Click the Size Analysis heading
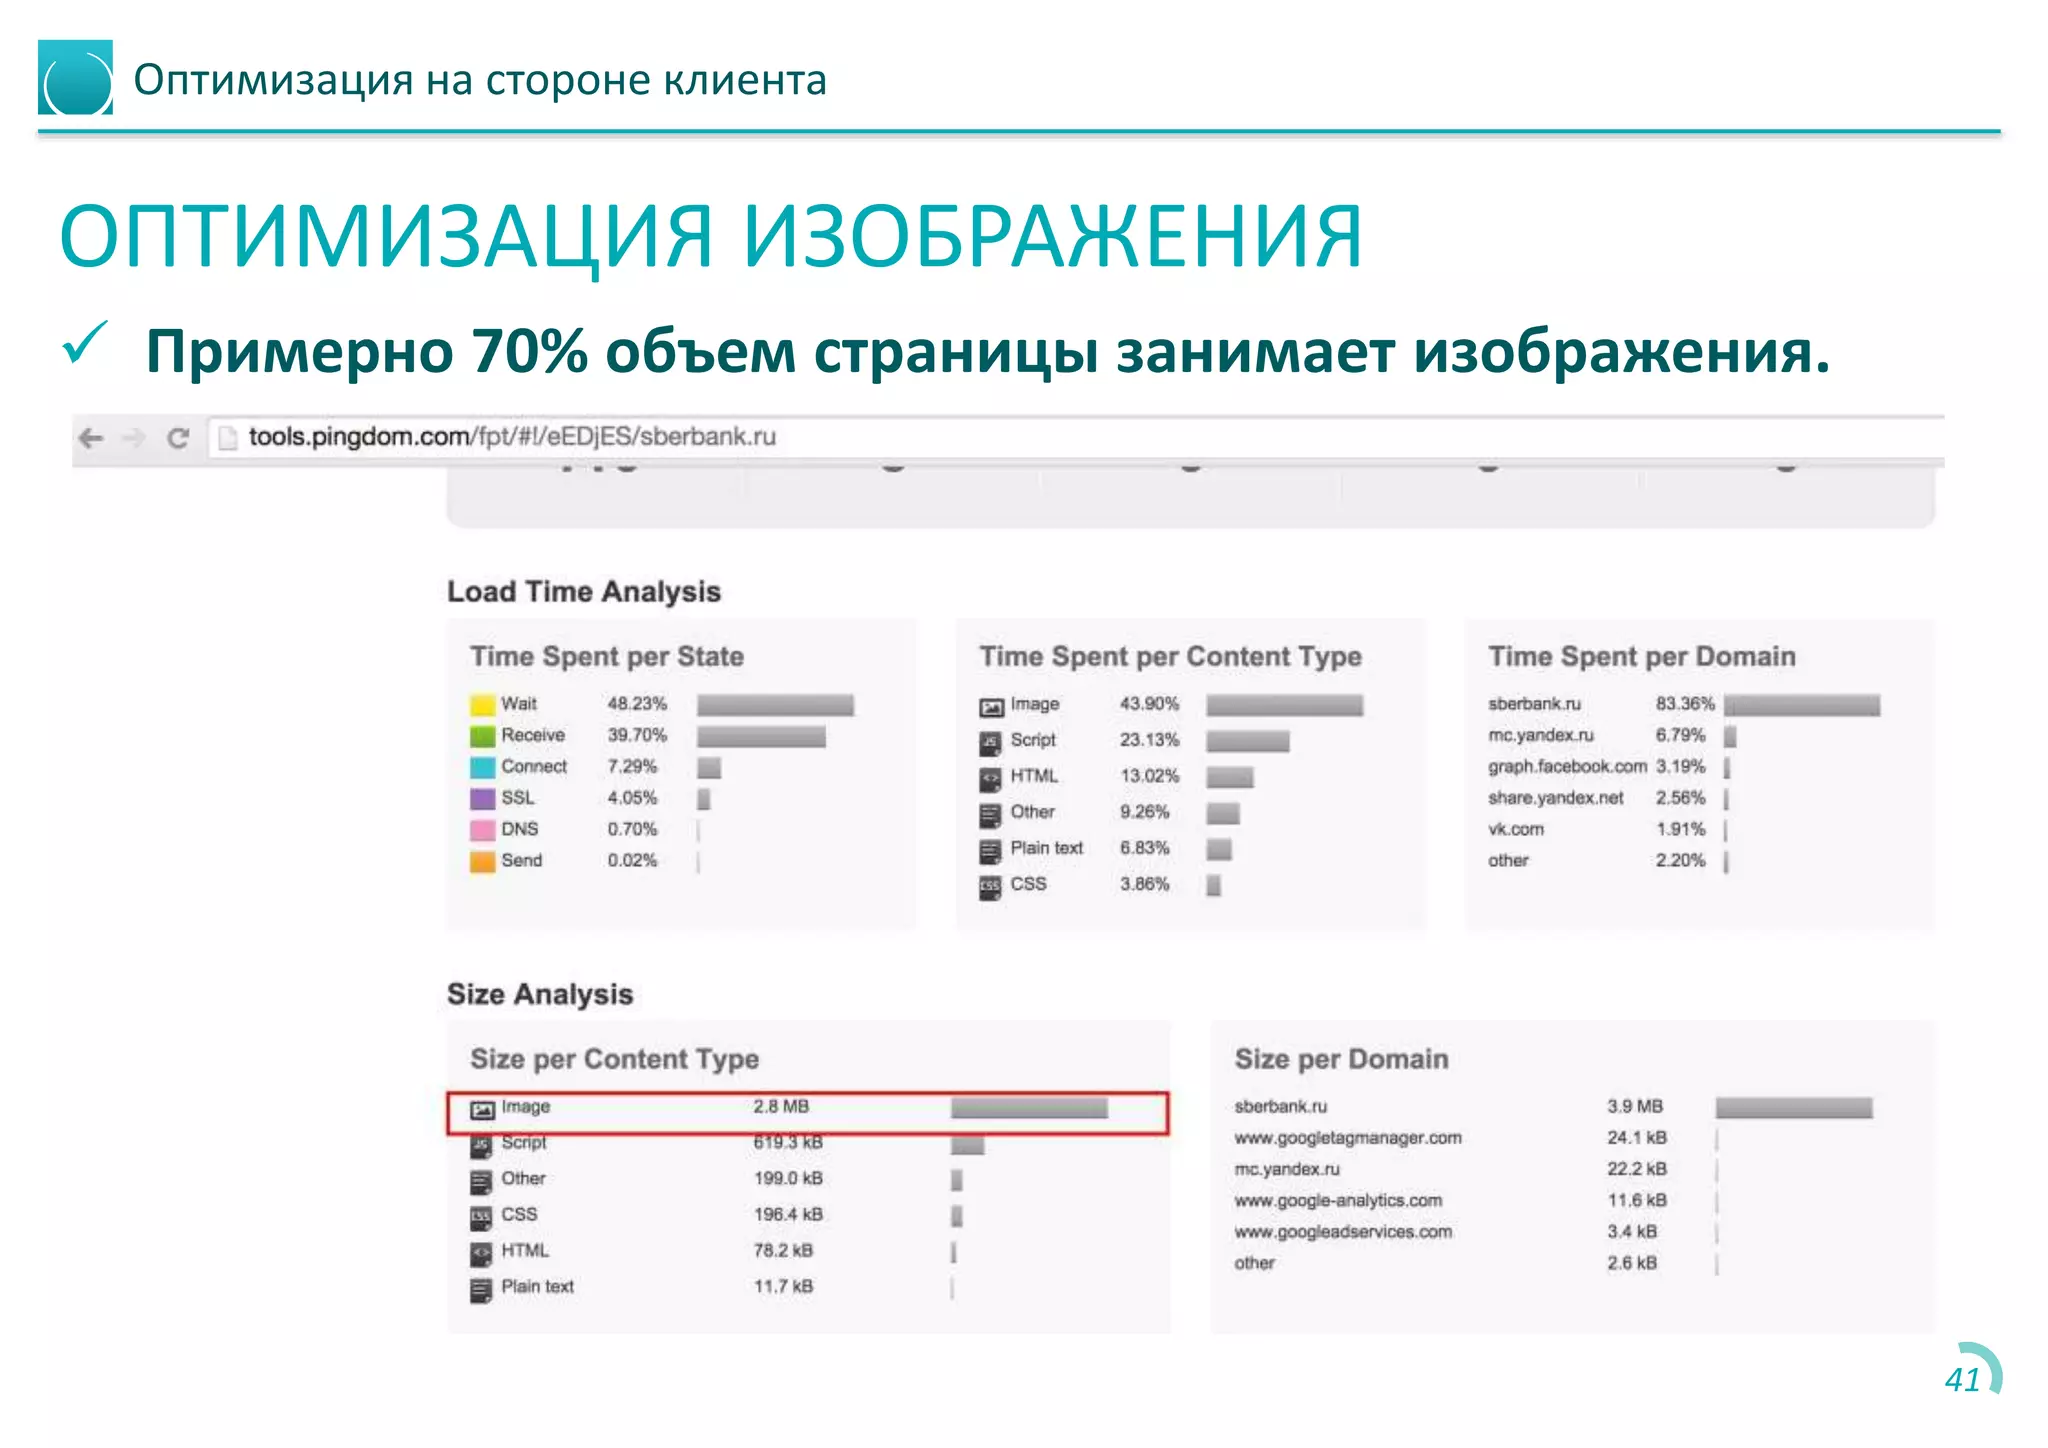Image resolution: width=2048 pixels, height=1448 pixels. [x=540, y=994]
